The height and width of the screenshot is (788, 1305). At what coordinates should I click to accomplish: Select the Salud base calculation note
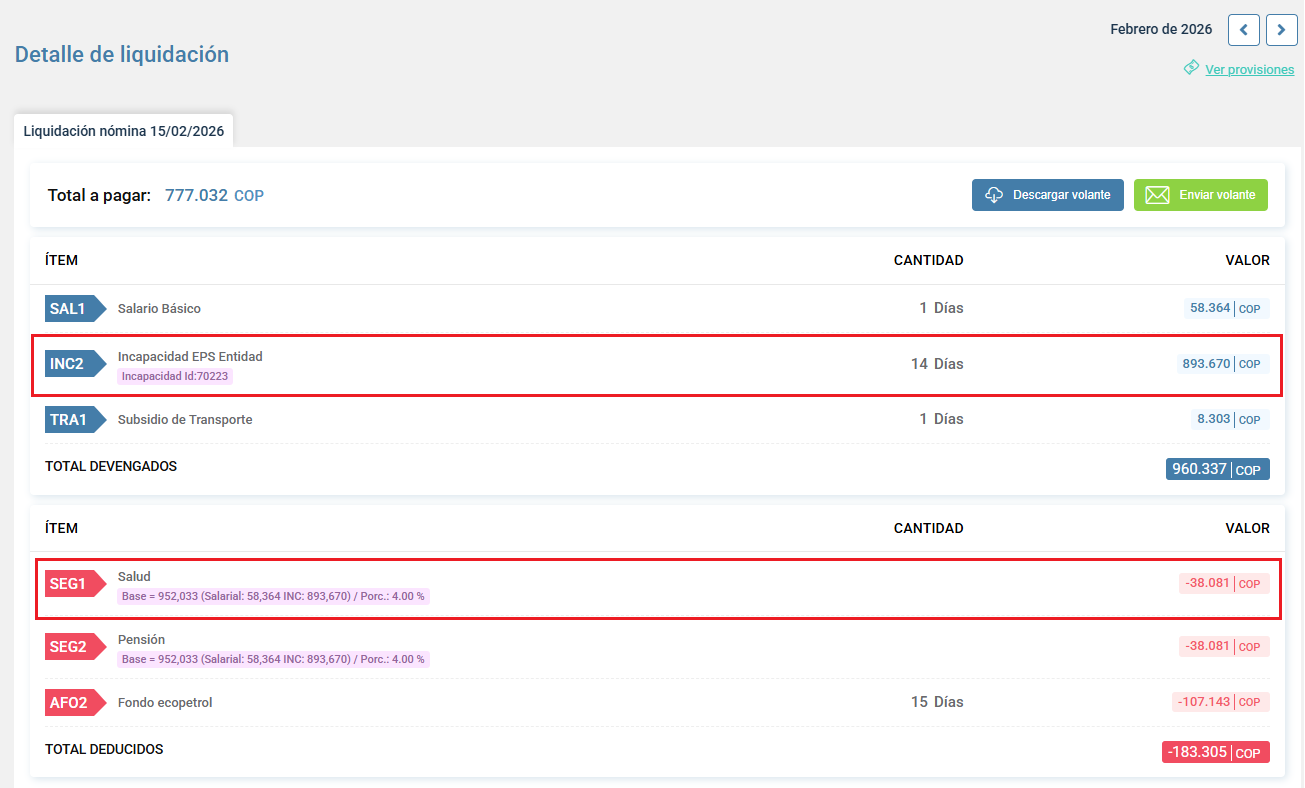[x=273, y=597]
